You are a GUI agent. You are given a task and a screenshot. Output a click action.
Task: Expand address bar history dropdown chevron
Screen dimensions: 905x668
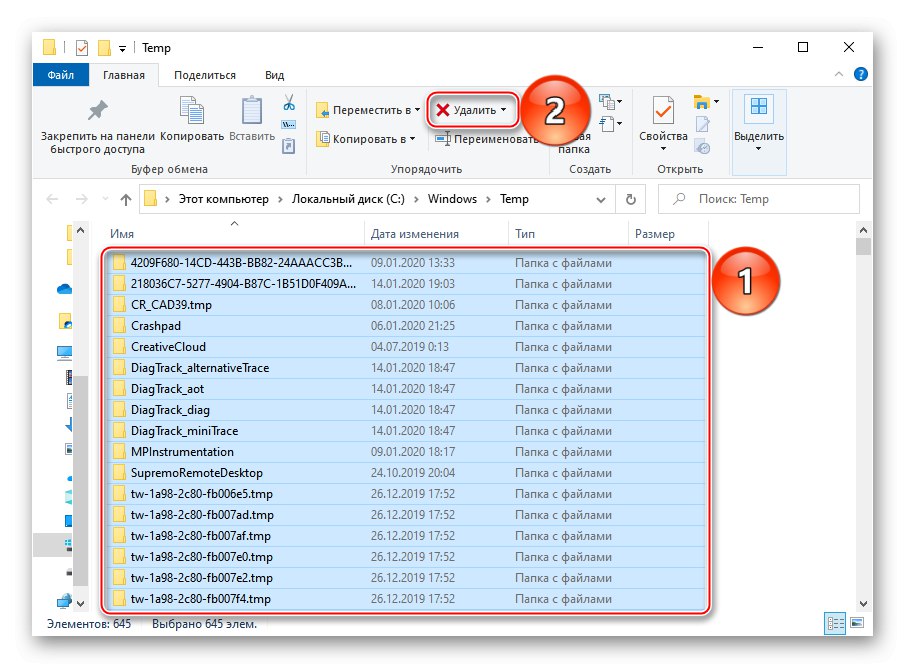pyautogui.click(x=601, y=200)
